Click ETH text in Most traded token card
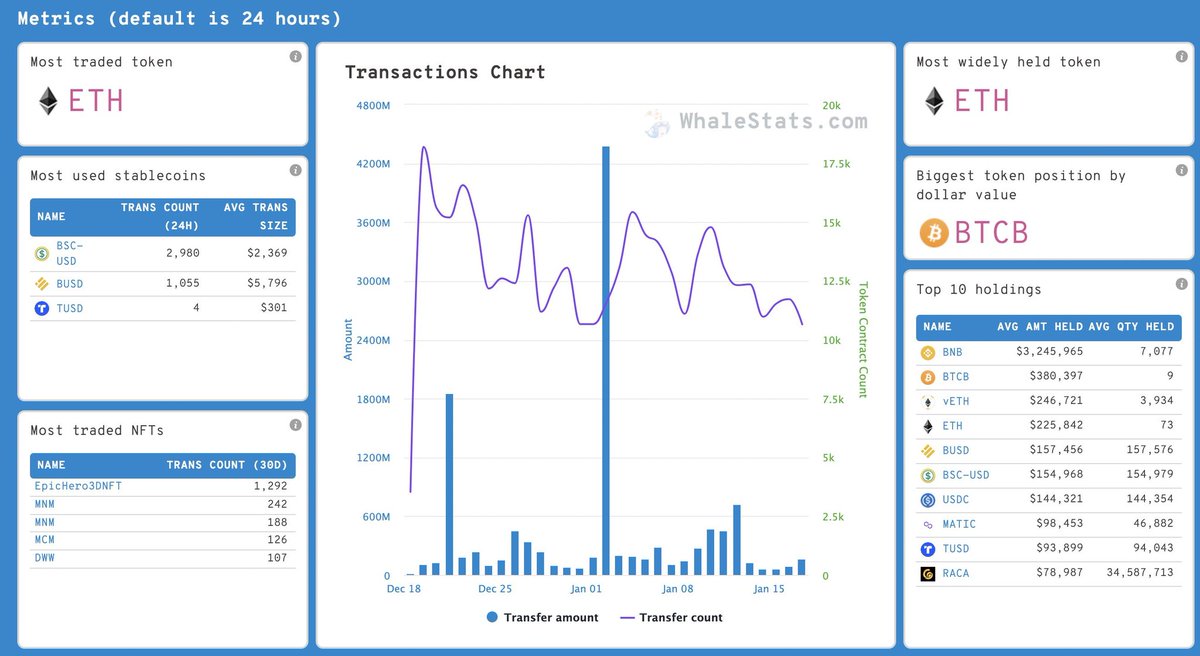This screenshot has width=1200, height=656. click(x=95, y=101)
